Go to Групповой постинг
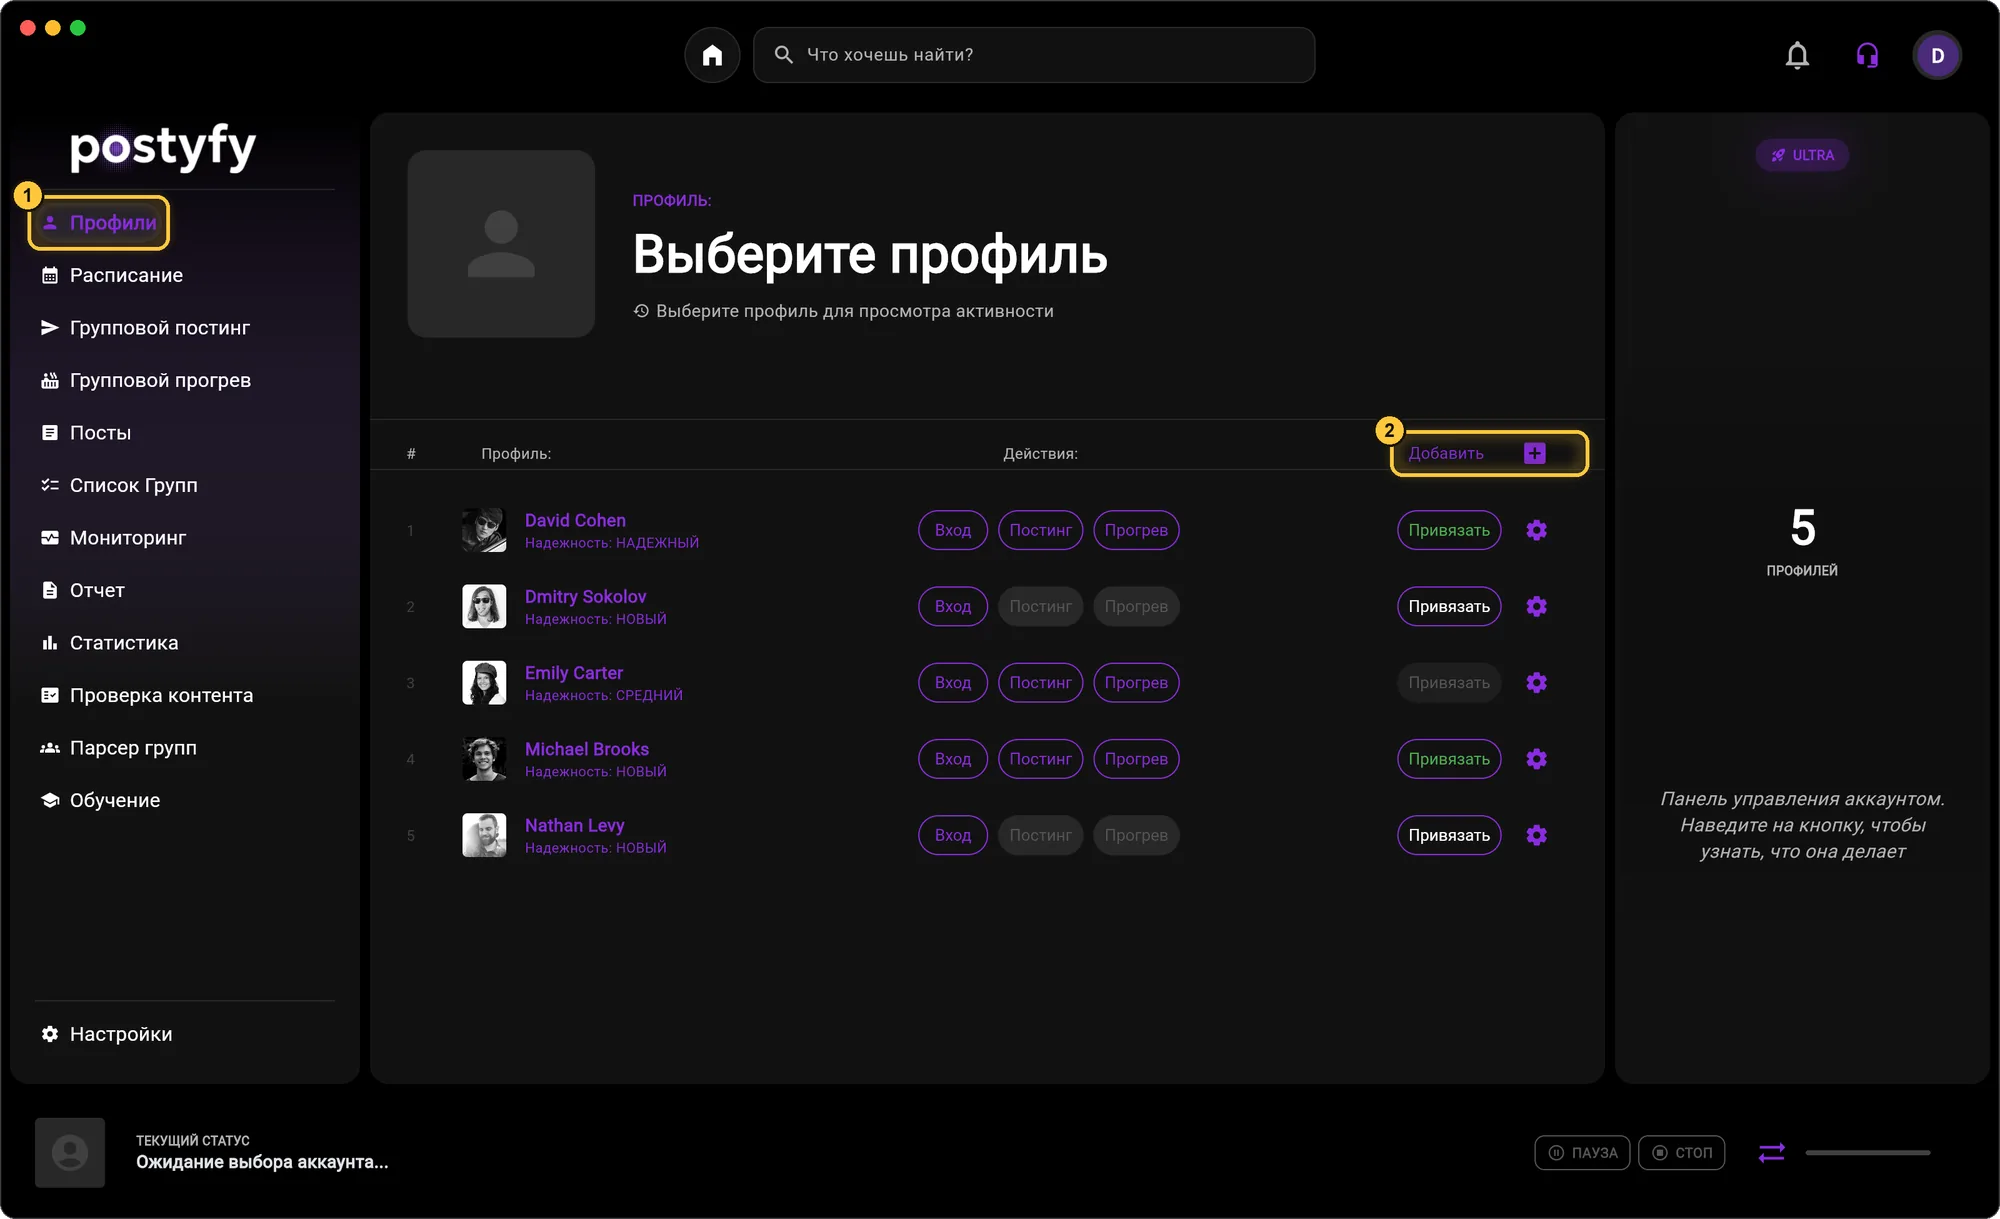This screenshot has width=2000, height=1219. click(145, 328)
